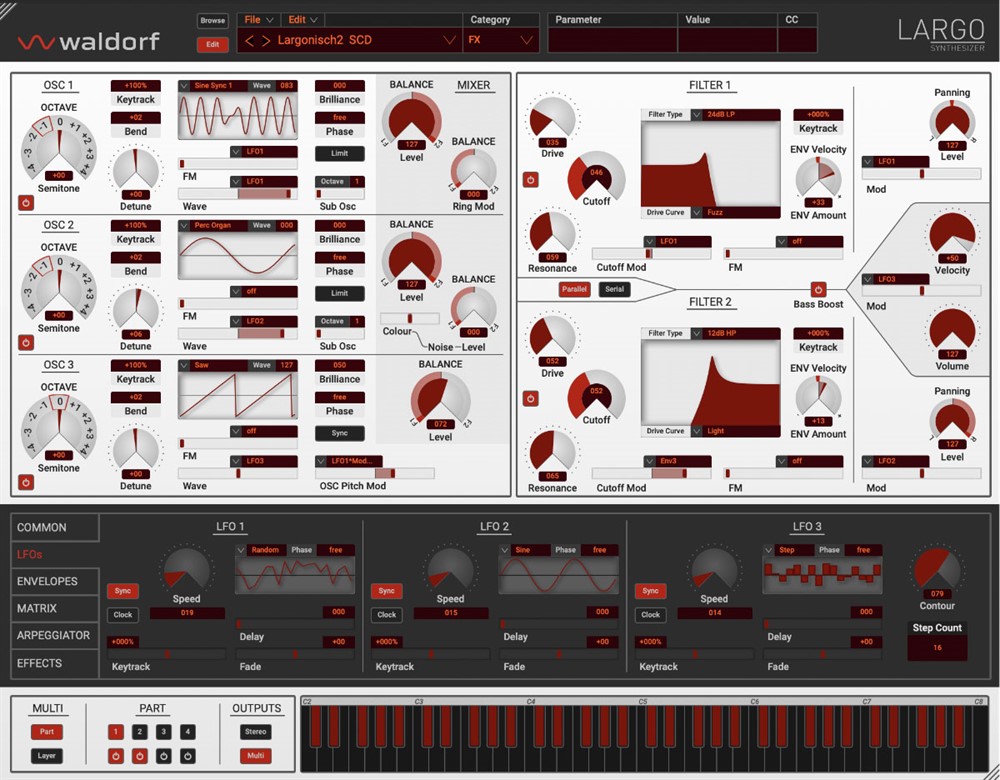The width and height of the screenshot is (1000, 780).
Task: Toggle the OSC 1 power button
Action: click(x=26, y=202)
